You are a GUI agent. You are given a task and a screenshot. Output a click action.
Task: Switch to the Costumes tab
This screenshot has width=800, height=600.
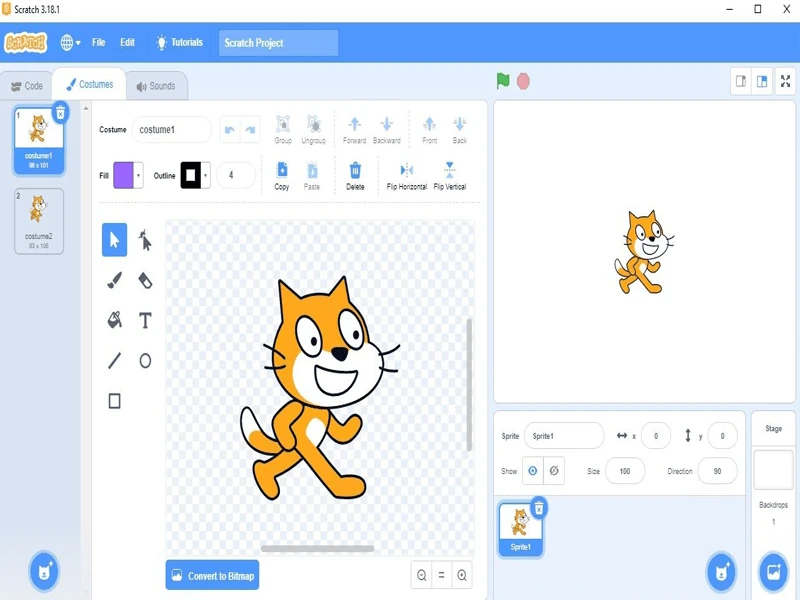[x=89, y=84]
